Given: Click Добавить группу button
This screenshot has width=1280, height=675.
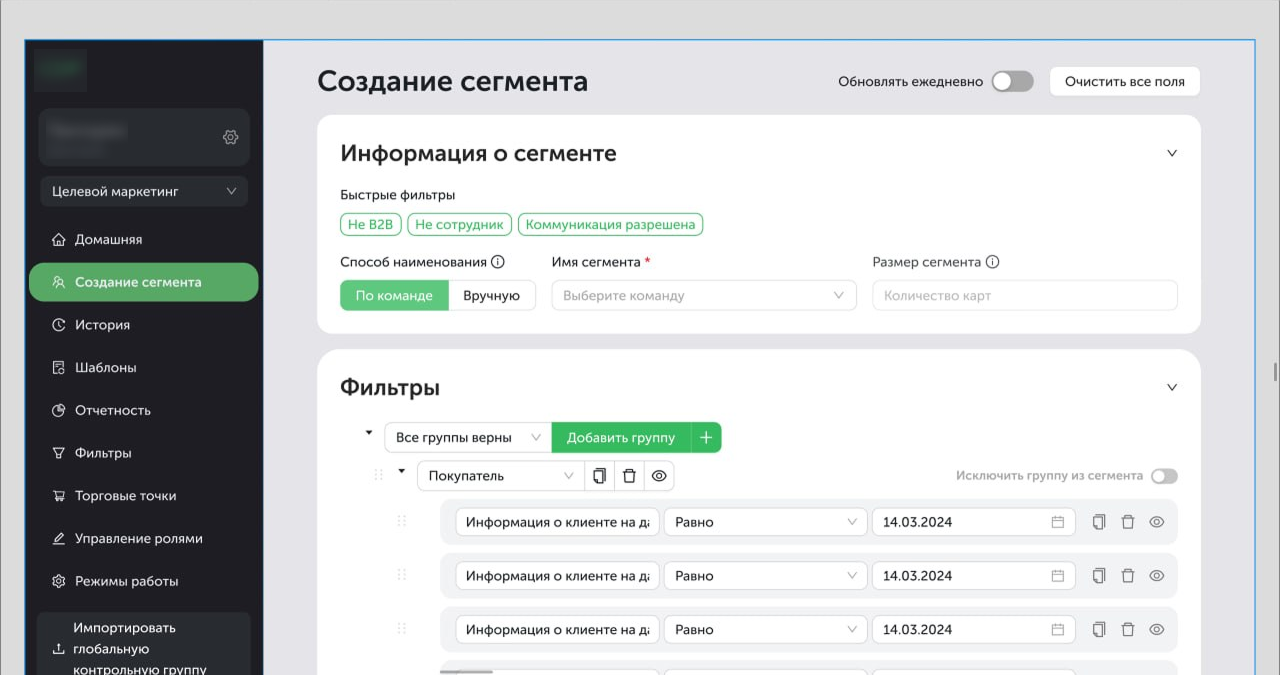Looking at the screenshot, I should (621, 437).
